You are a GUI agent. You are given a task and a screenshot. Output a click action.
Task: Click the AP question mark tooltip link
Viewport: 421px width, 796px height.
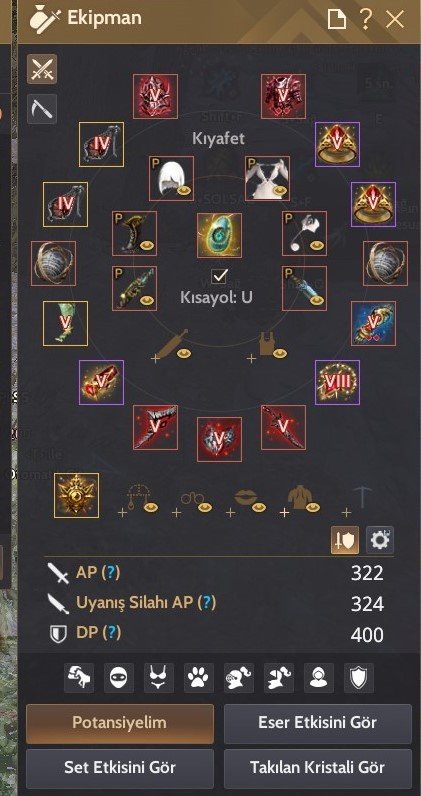pyautogui.click(x=111, y=573)
